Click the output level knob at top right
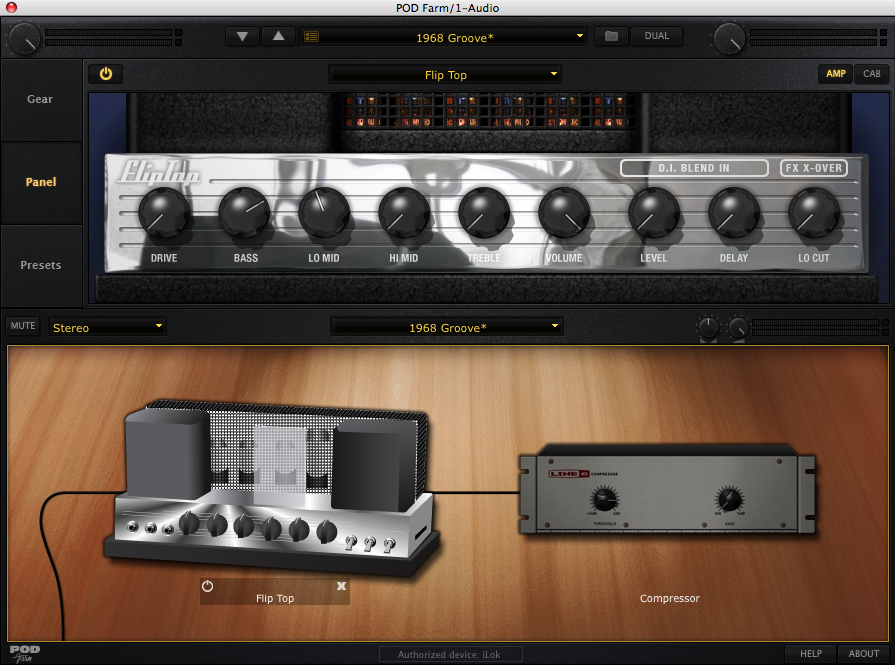This screenshot has height=665, width=895. [x=729, y=39]
